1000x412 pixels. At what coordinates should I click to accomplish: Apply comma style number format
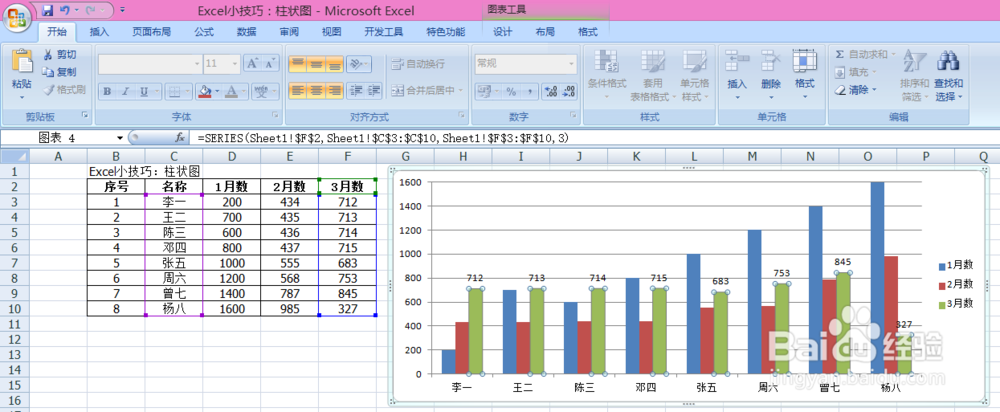(x=530, y=92)
